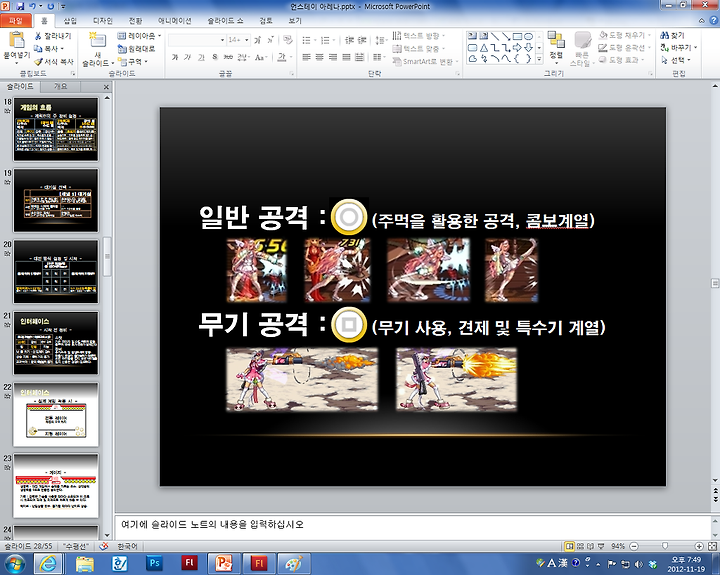Click the Format Painter (서식 복사) brush
The width and height of the screenshot is (720, 575).
pos(54,62)
